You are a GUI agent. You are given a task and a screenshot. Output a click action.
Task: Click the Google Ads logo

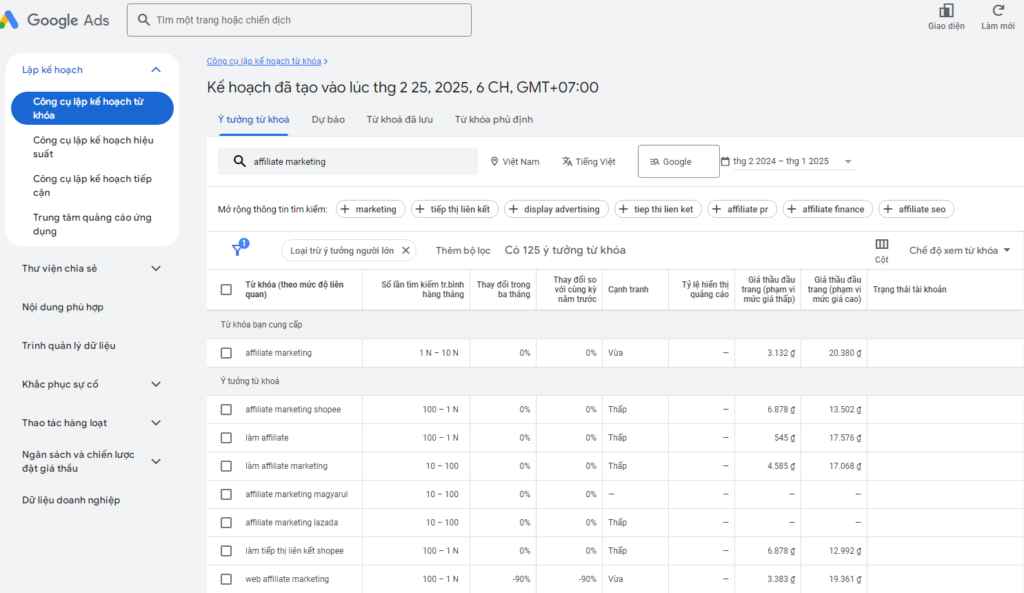[55, 20]
